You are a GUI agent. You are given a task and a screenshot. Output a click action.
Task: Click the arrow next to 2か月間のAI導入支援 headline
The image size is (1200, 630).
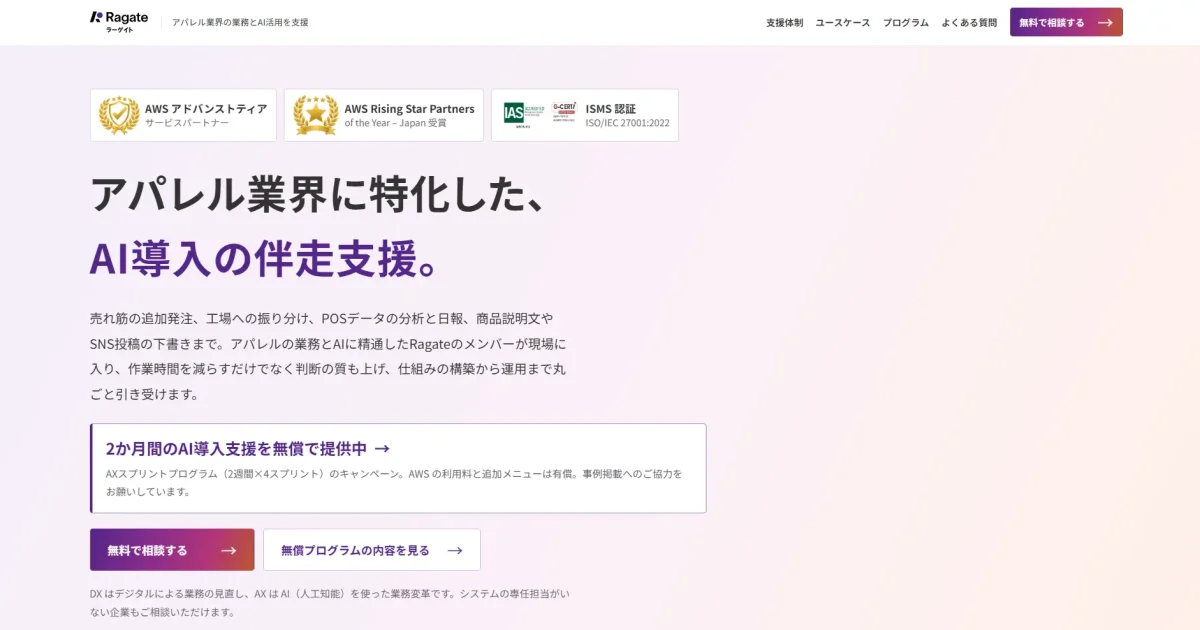[x=381, y=449]
